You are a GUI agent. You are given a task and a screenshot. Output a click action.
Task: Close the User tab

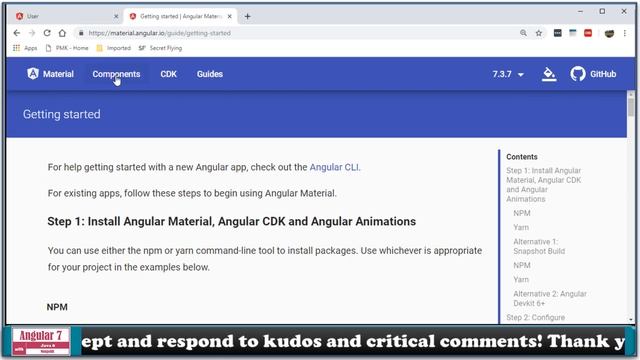pyautogui.click(x=116, y=16)
